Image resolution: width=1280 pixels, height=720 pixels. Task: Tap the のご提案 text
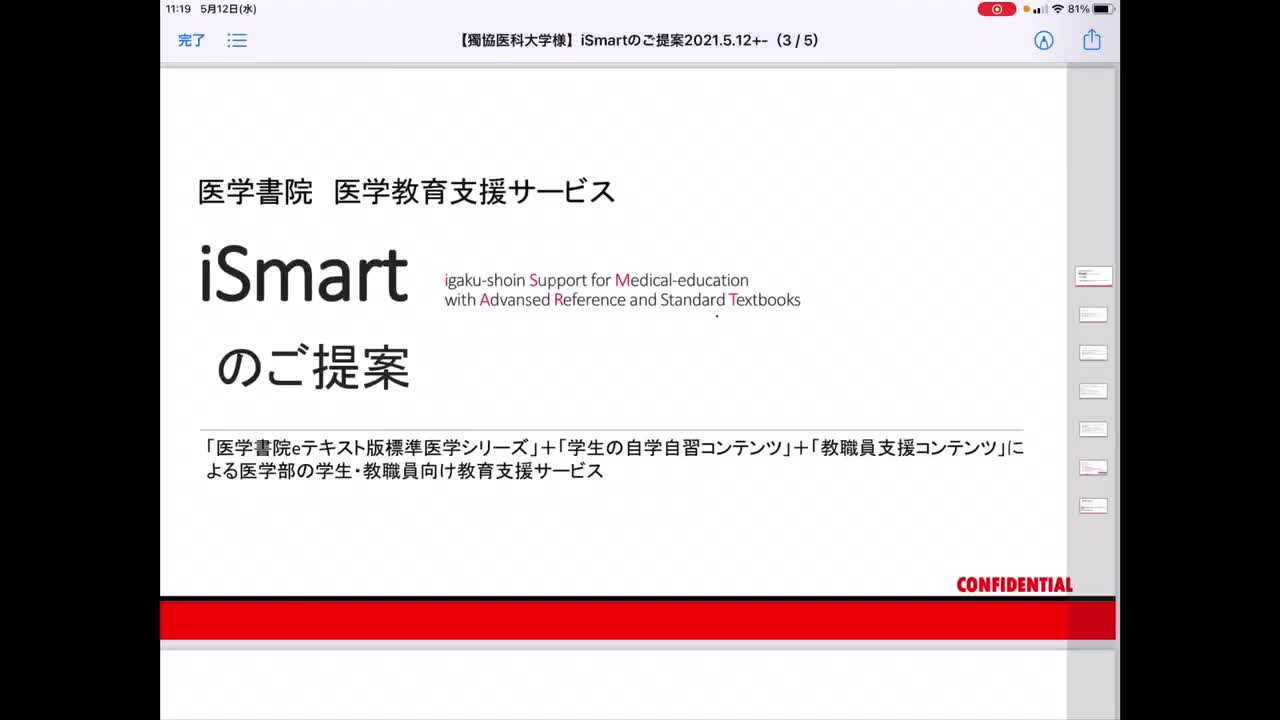pyautogui.click(x=313, y=367)
